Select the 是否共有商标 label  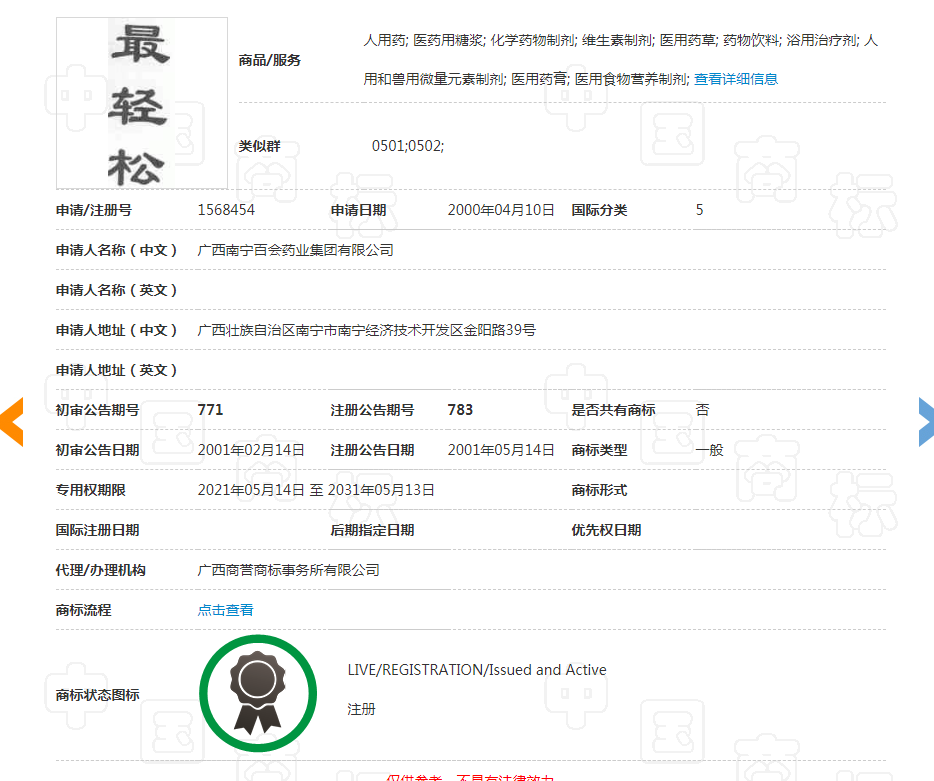pos(614,410)
